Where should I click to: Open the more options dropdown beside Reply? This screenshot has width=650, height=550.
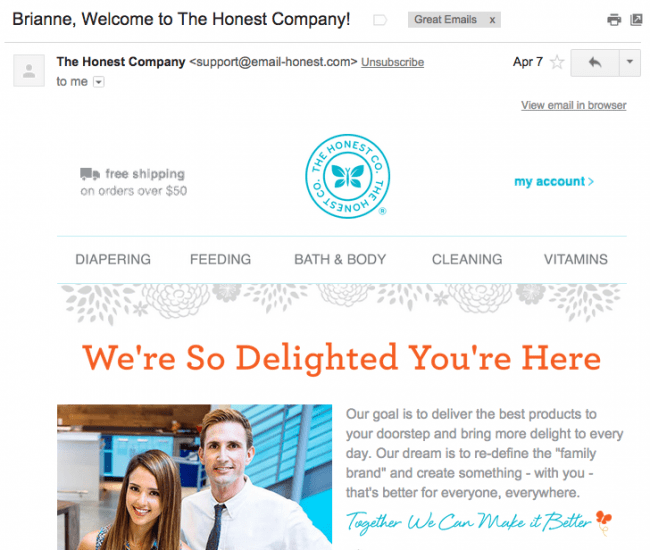[x=630, y=63]
